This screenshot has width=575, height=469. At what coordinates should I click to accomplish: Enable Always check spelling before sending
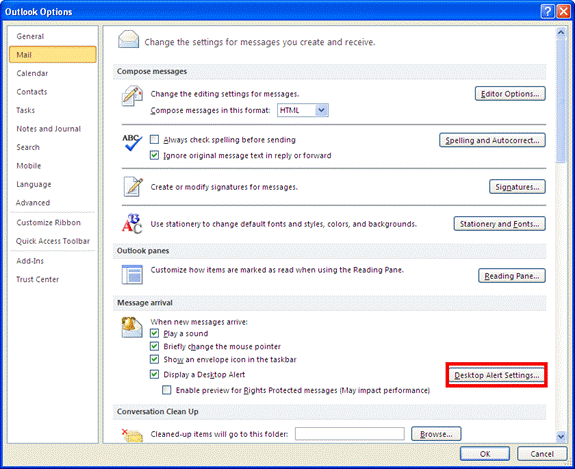pyautogui.click(x=154, y=140)
